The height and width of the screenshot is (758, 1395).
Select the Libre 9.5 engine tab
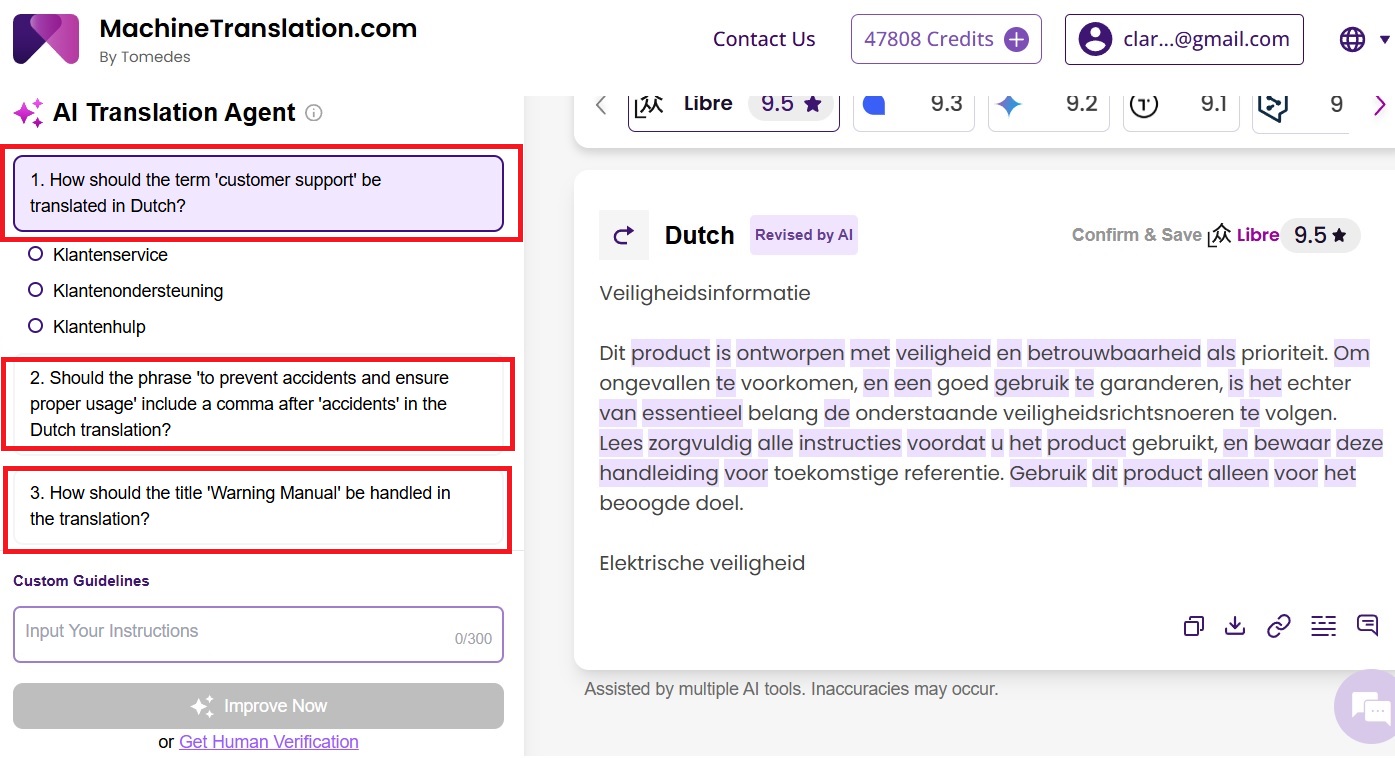click(733, 105)
